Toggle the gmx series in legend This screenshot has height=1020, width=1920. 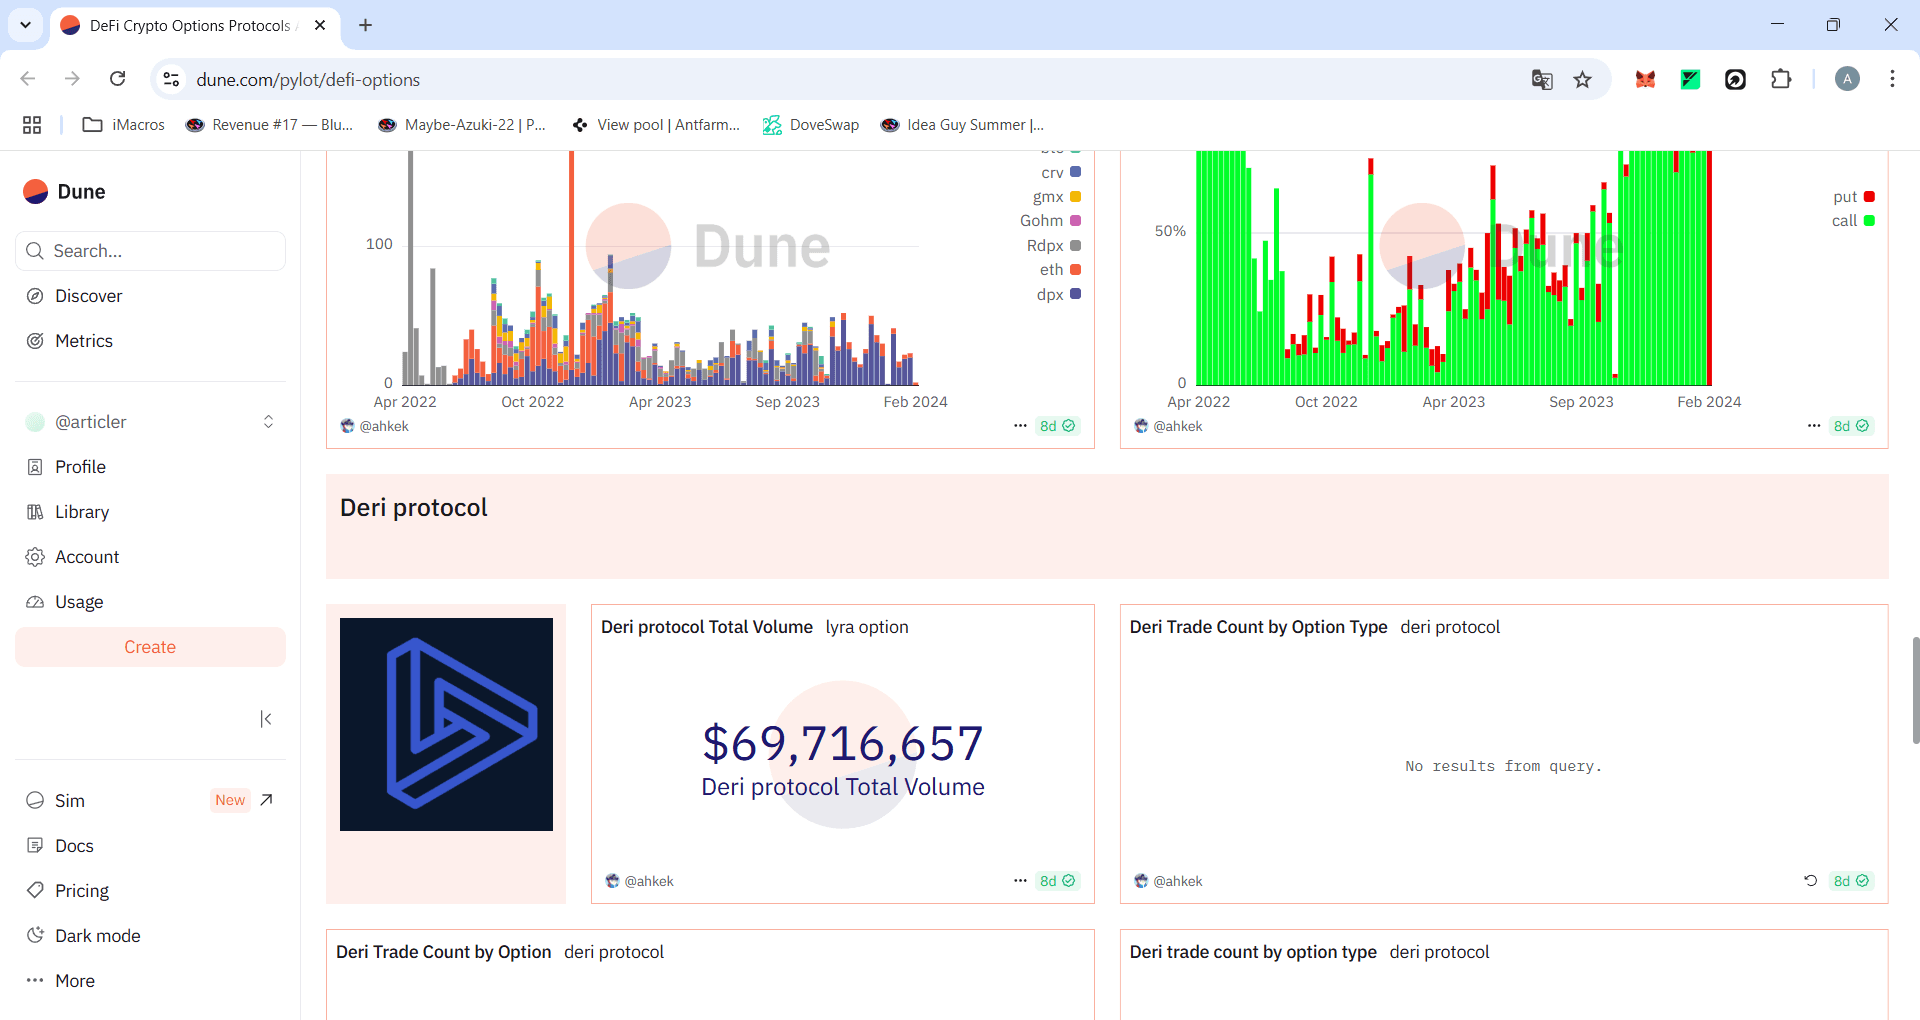point(1057,197)
